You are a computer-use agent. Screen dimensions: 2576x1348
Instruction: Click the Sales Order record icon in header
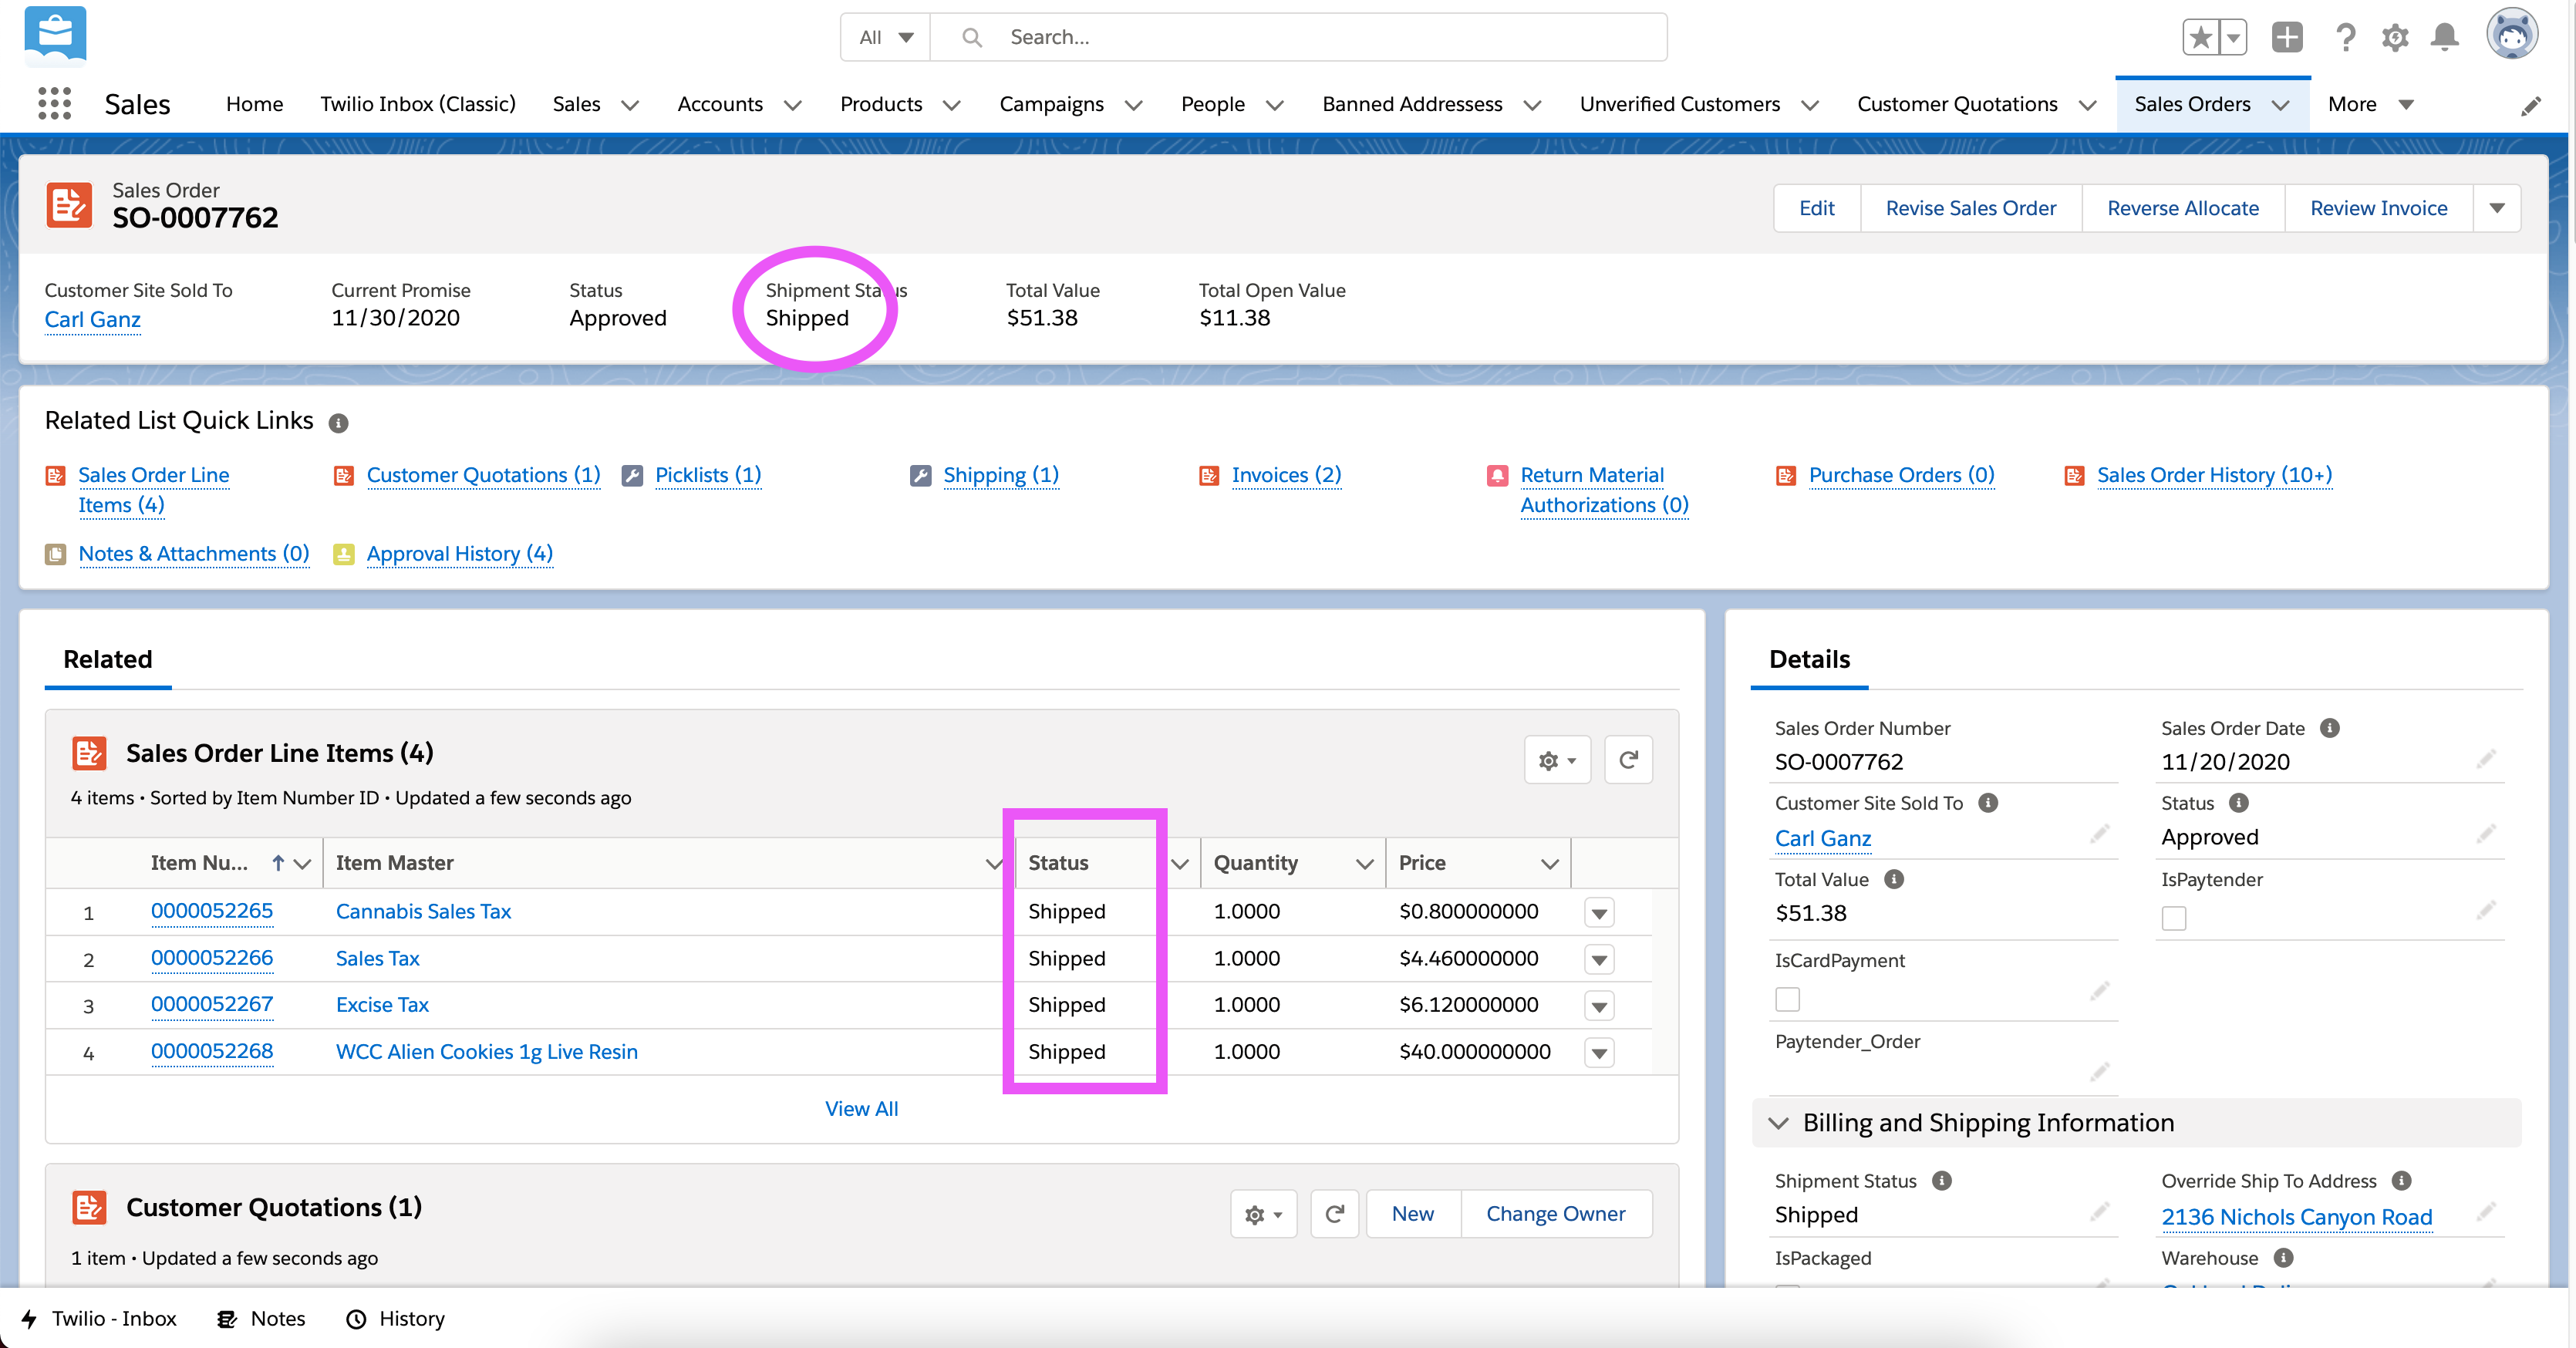69,205
